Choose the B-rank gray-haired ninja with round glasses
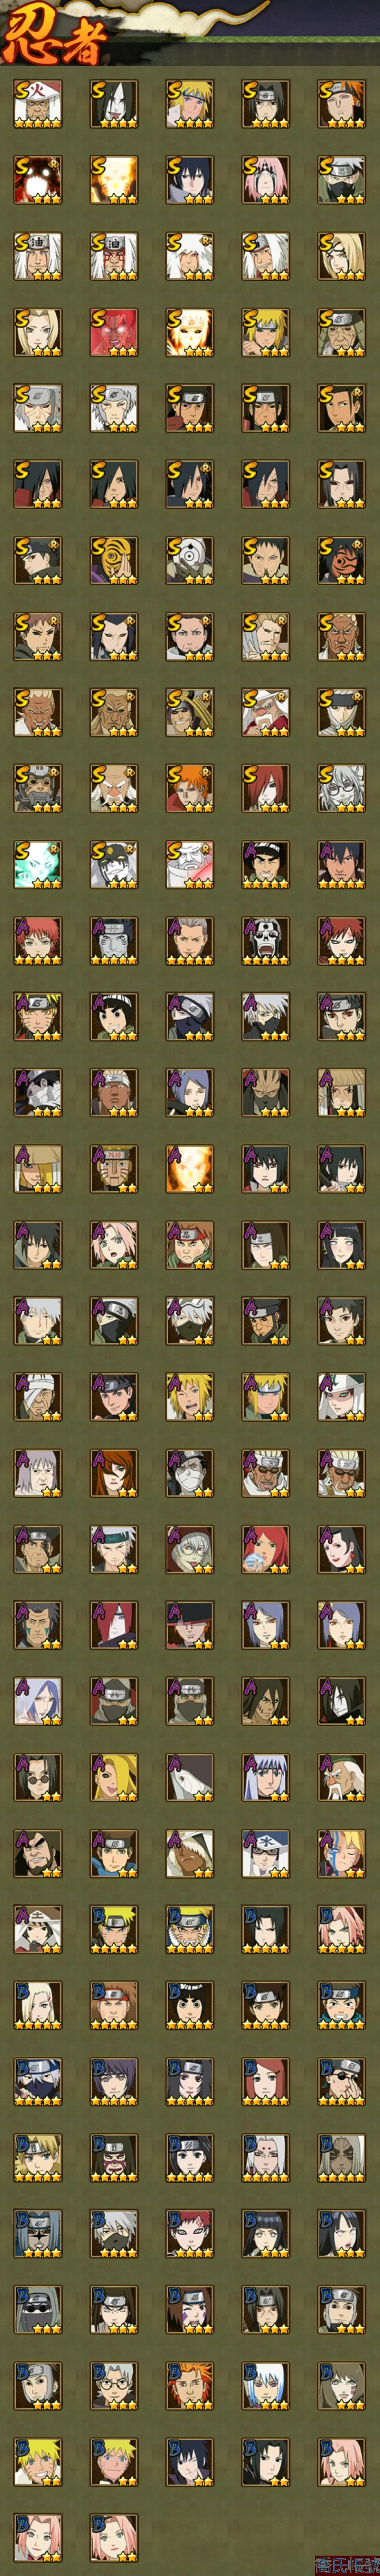This screenshot has width=380, height=2576. (113, 2384)
